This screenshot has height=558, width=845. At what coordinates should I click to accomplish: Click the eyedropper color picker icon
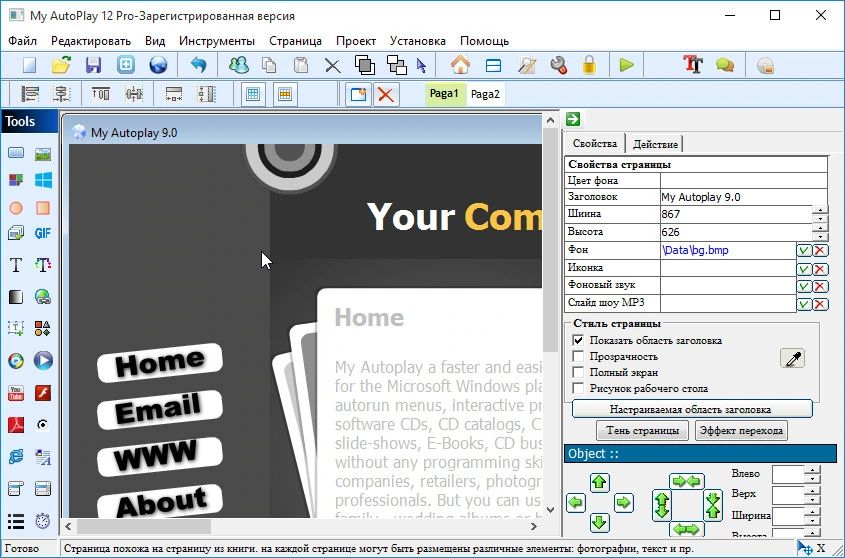[x=792, y=359]
